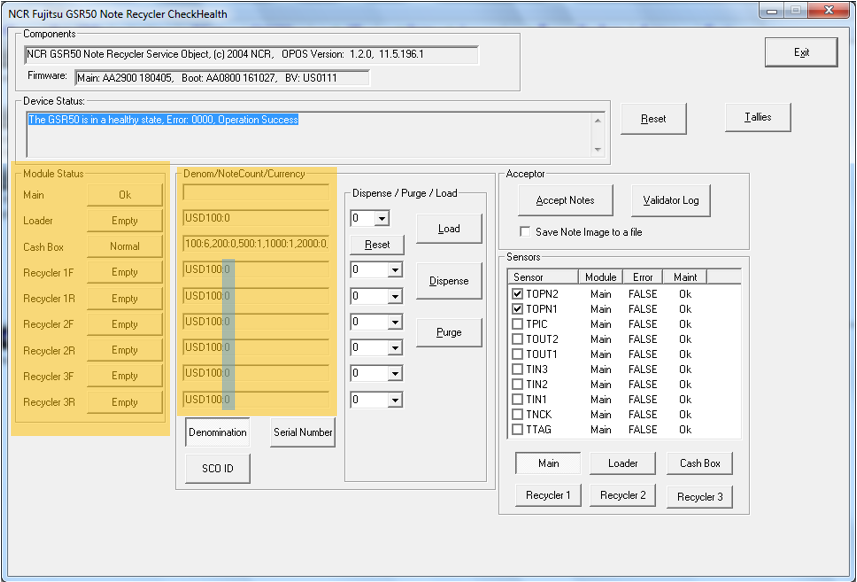Click the Load button

(449, 228)
